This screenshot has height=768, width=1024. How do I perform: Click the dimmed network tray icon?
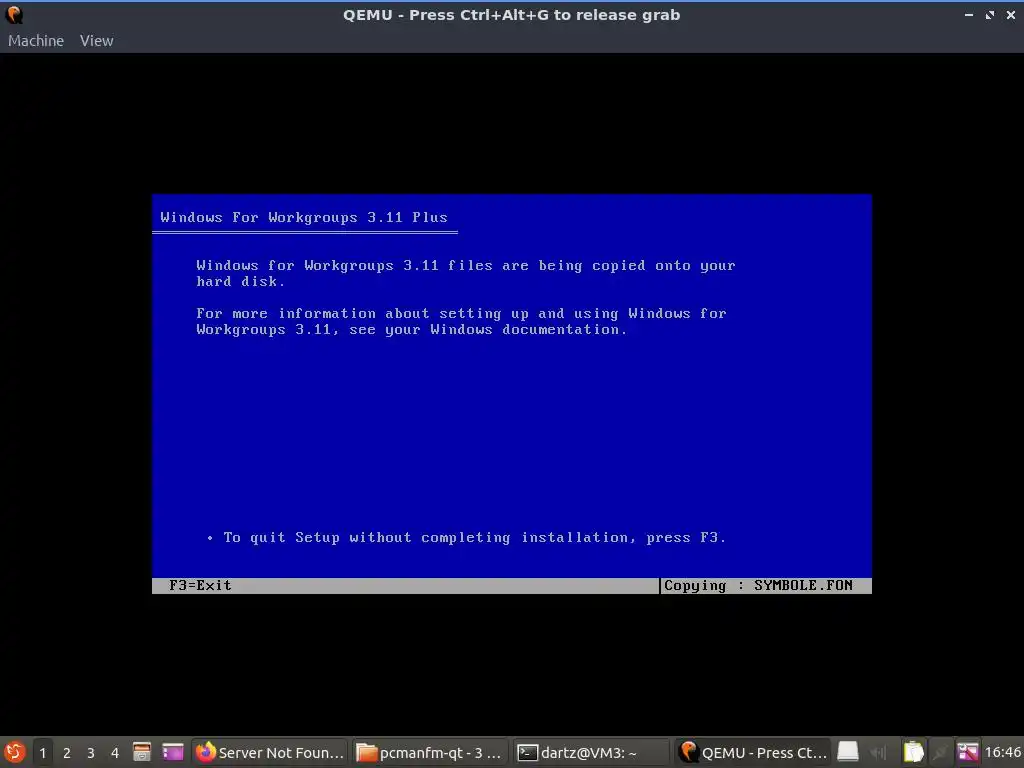pyautogui.click(x=940, y=752)
